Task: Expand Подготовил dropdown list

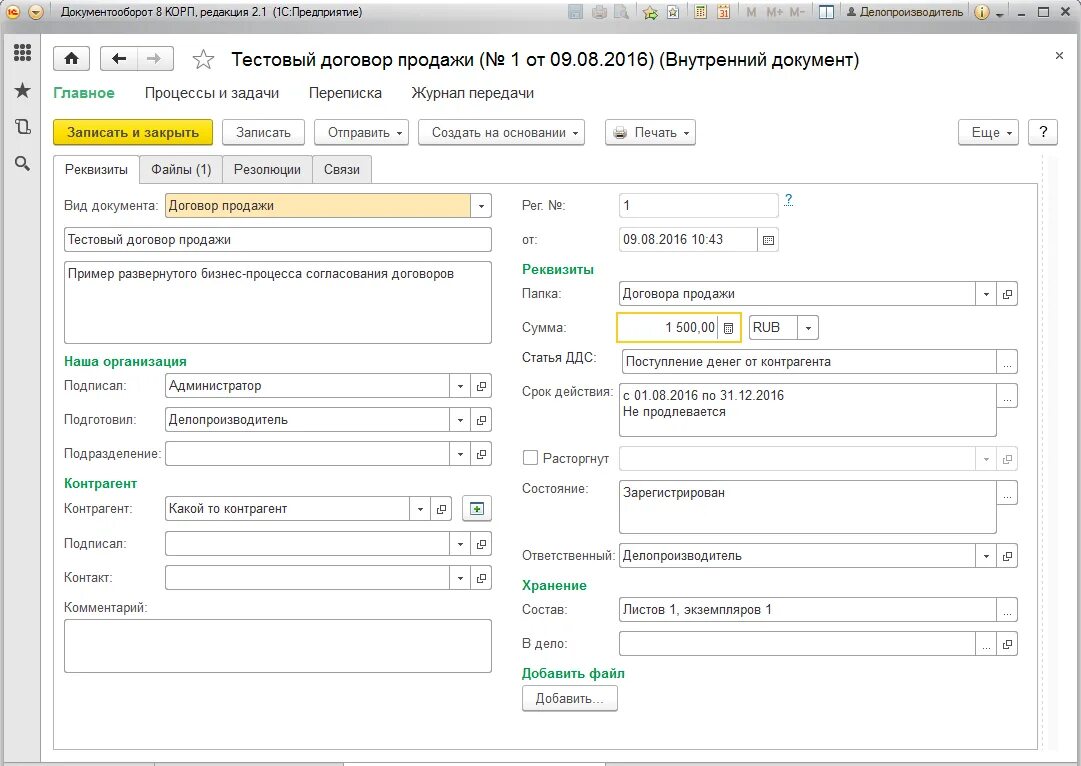Action: click(460, 420)
